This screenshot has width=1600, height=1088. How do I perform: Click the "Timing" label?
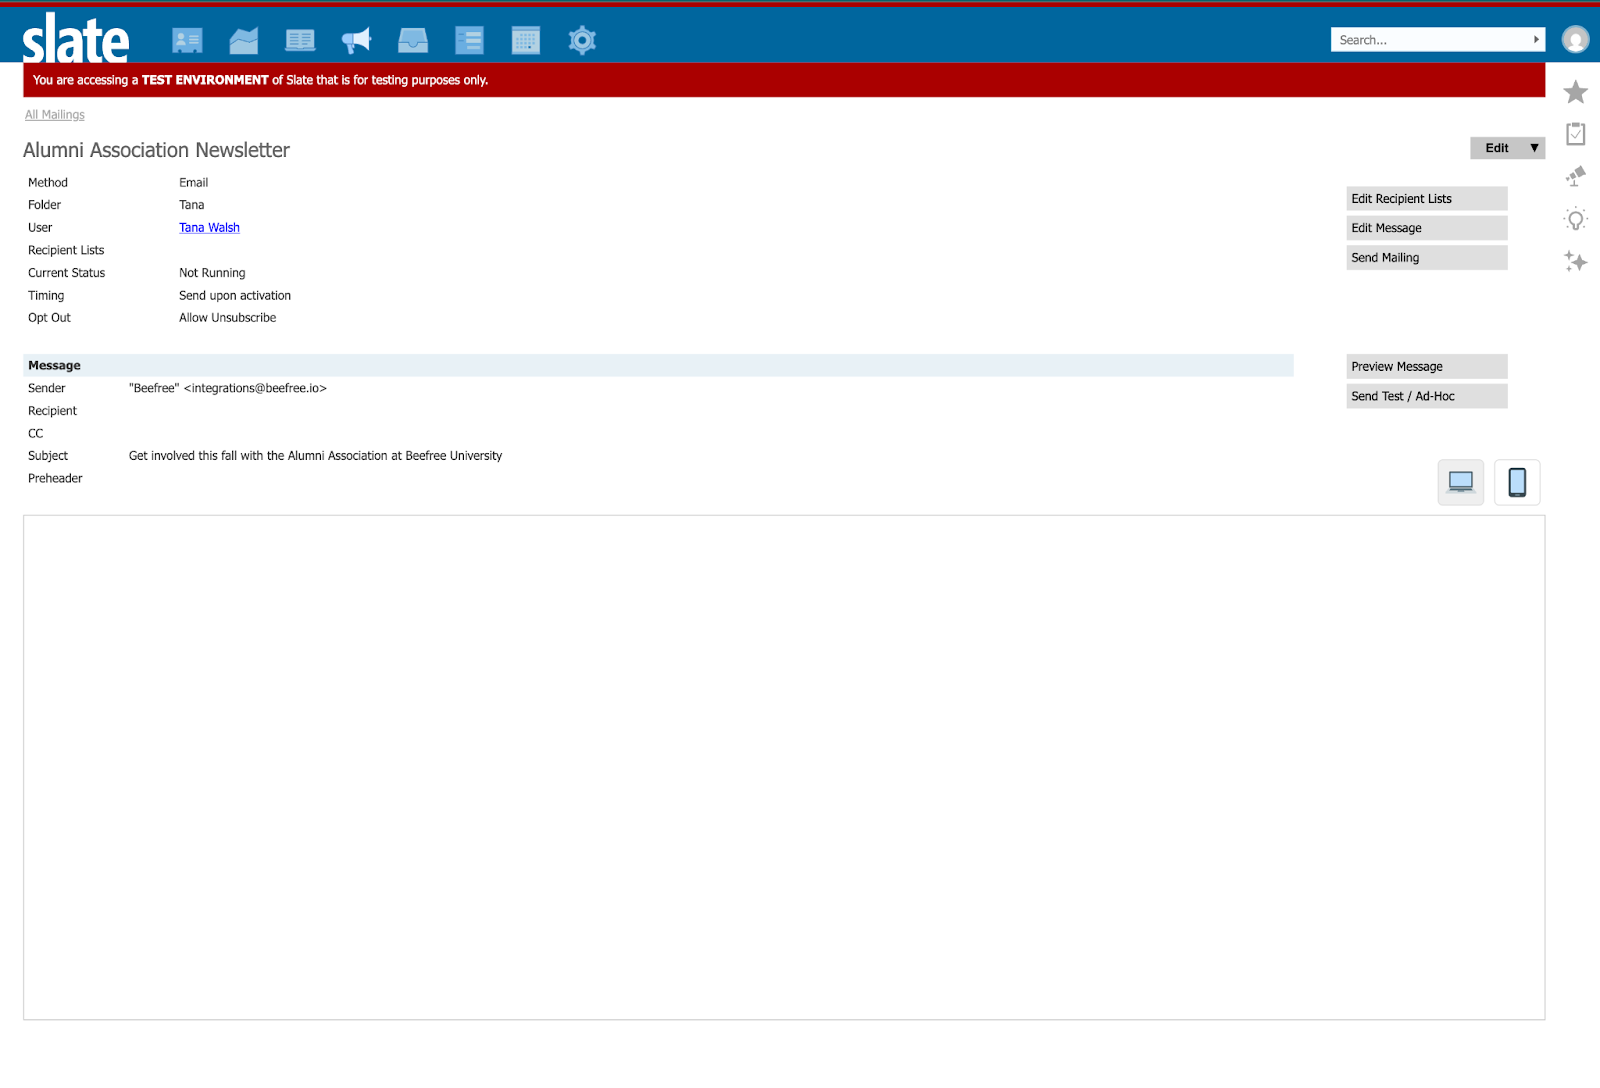(x=46, y=296)
